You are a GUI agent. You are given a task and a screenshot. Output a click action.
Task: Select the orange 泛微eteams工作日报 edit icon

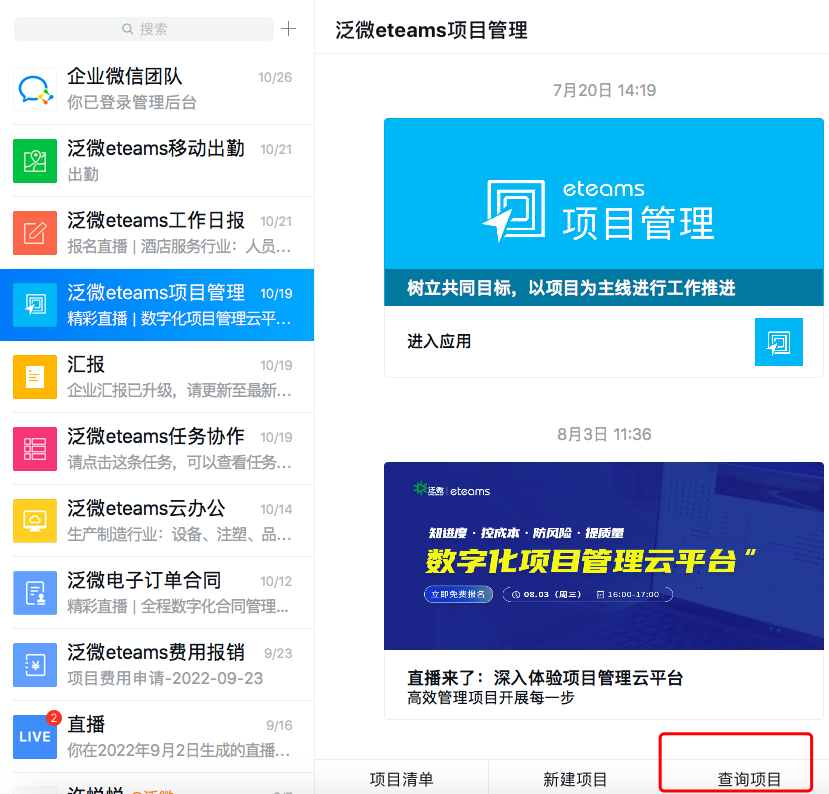point(35,232)
